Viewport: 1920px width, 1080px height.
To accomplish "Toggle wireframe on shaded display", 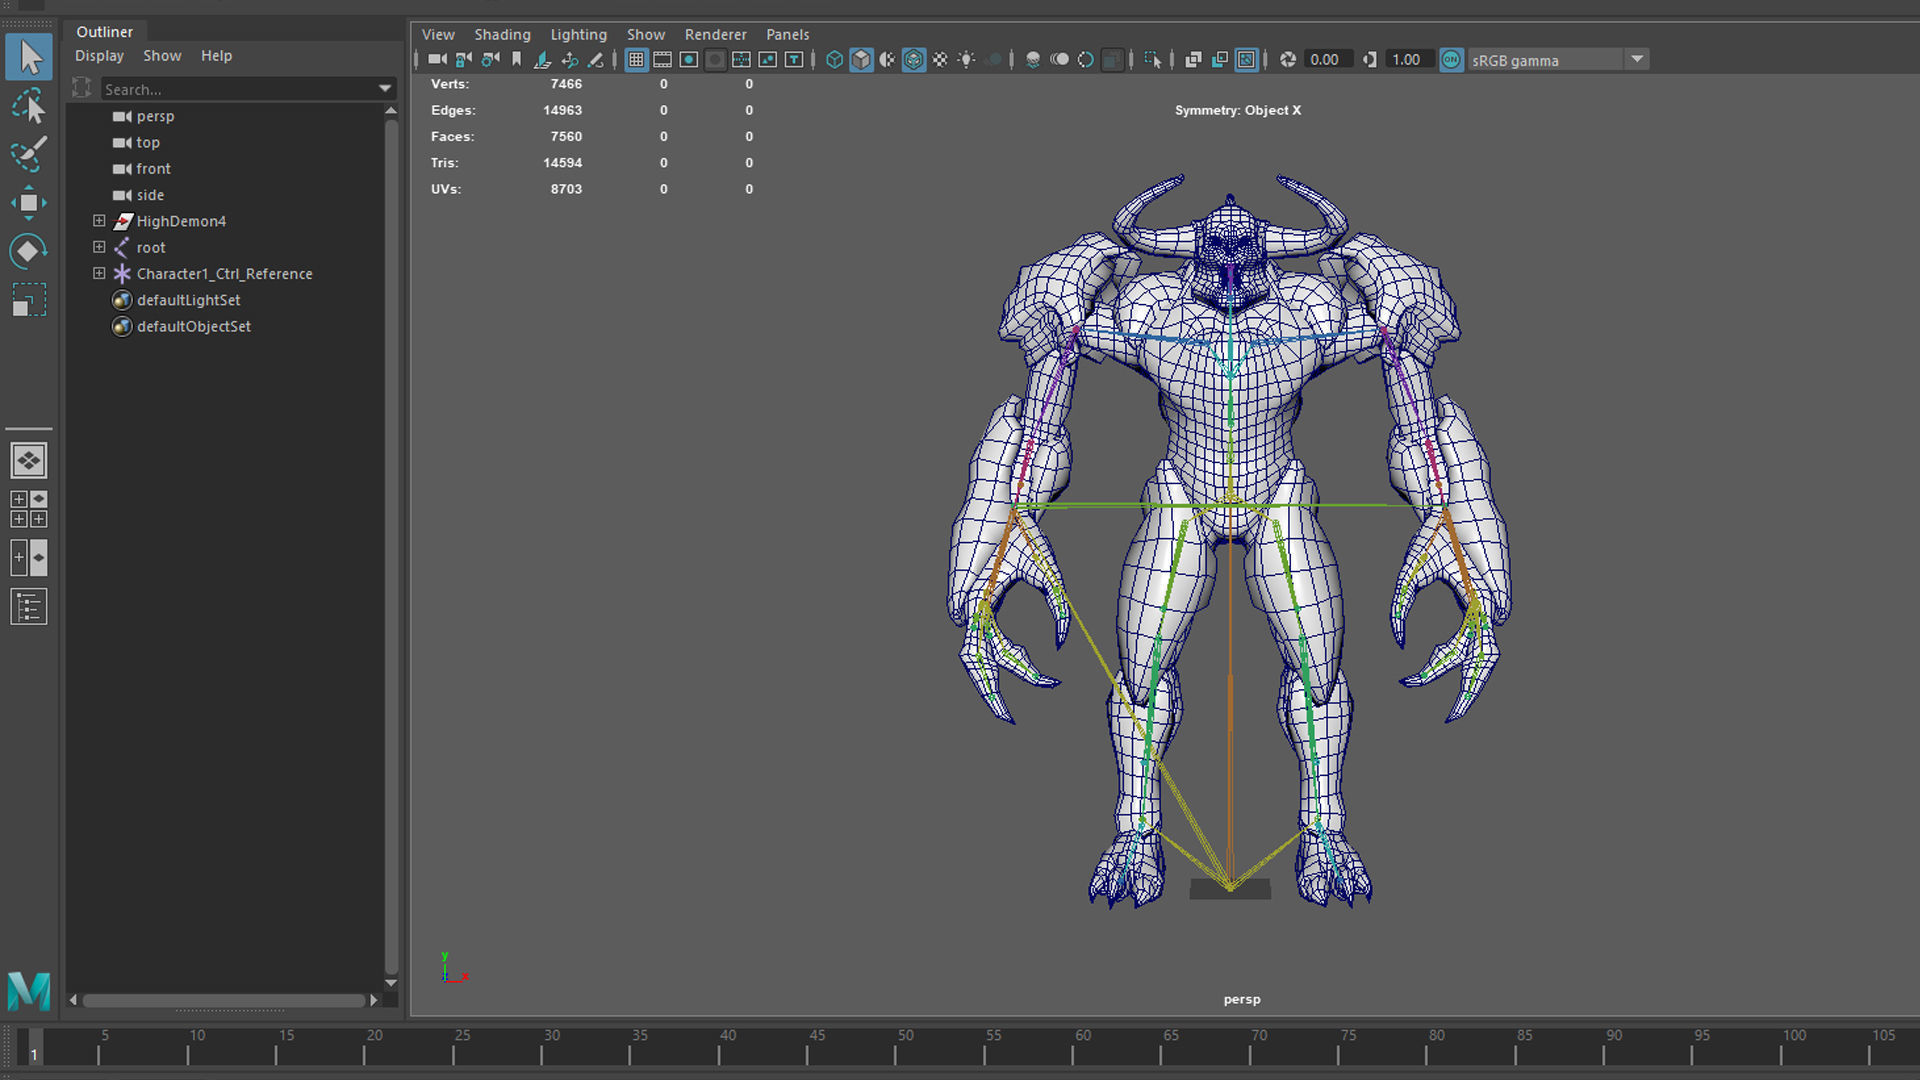I will click(x=913, y=60).
